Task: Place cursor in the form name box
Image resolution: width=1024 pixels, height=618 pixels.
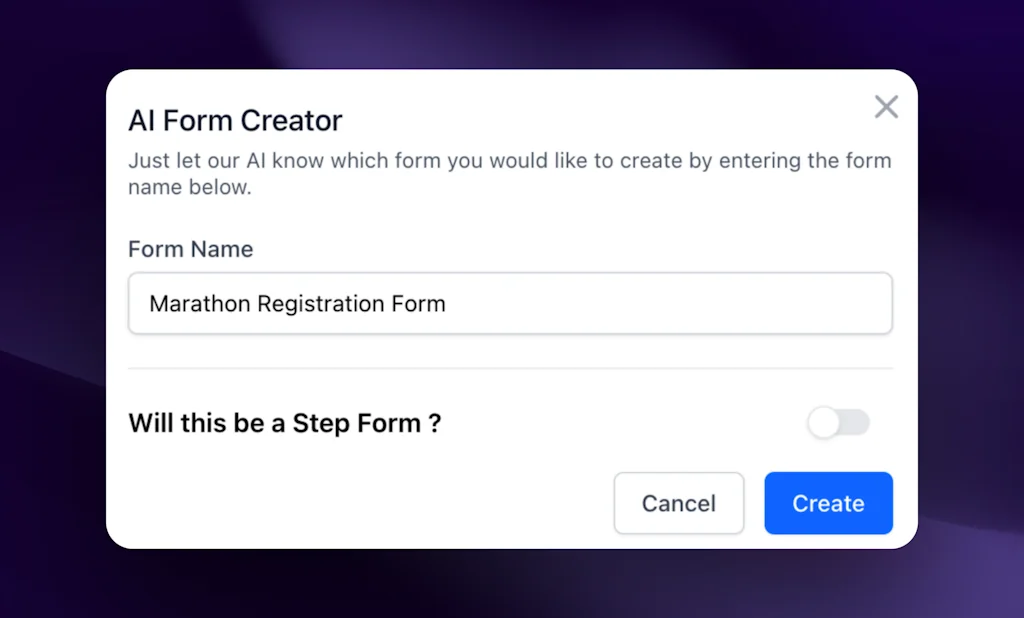Action: pyautogui.click(x=510, y=303)
